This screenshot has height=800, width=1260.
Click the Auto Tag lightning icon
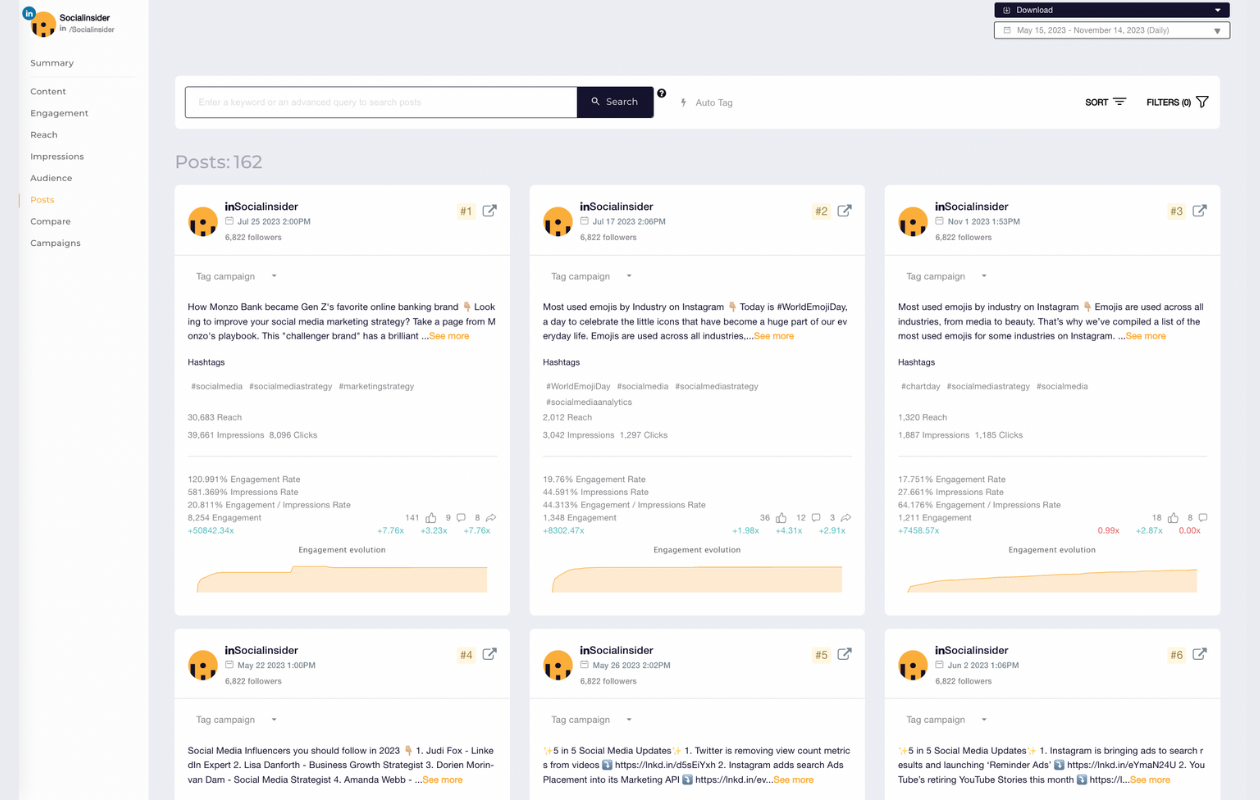pos(684,102)
